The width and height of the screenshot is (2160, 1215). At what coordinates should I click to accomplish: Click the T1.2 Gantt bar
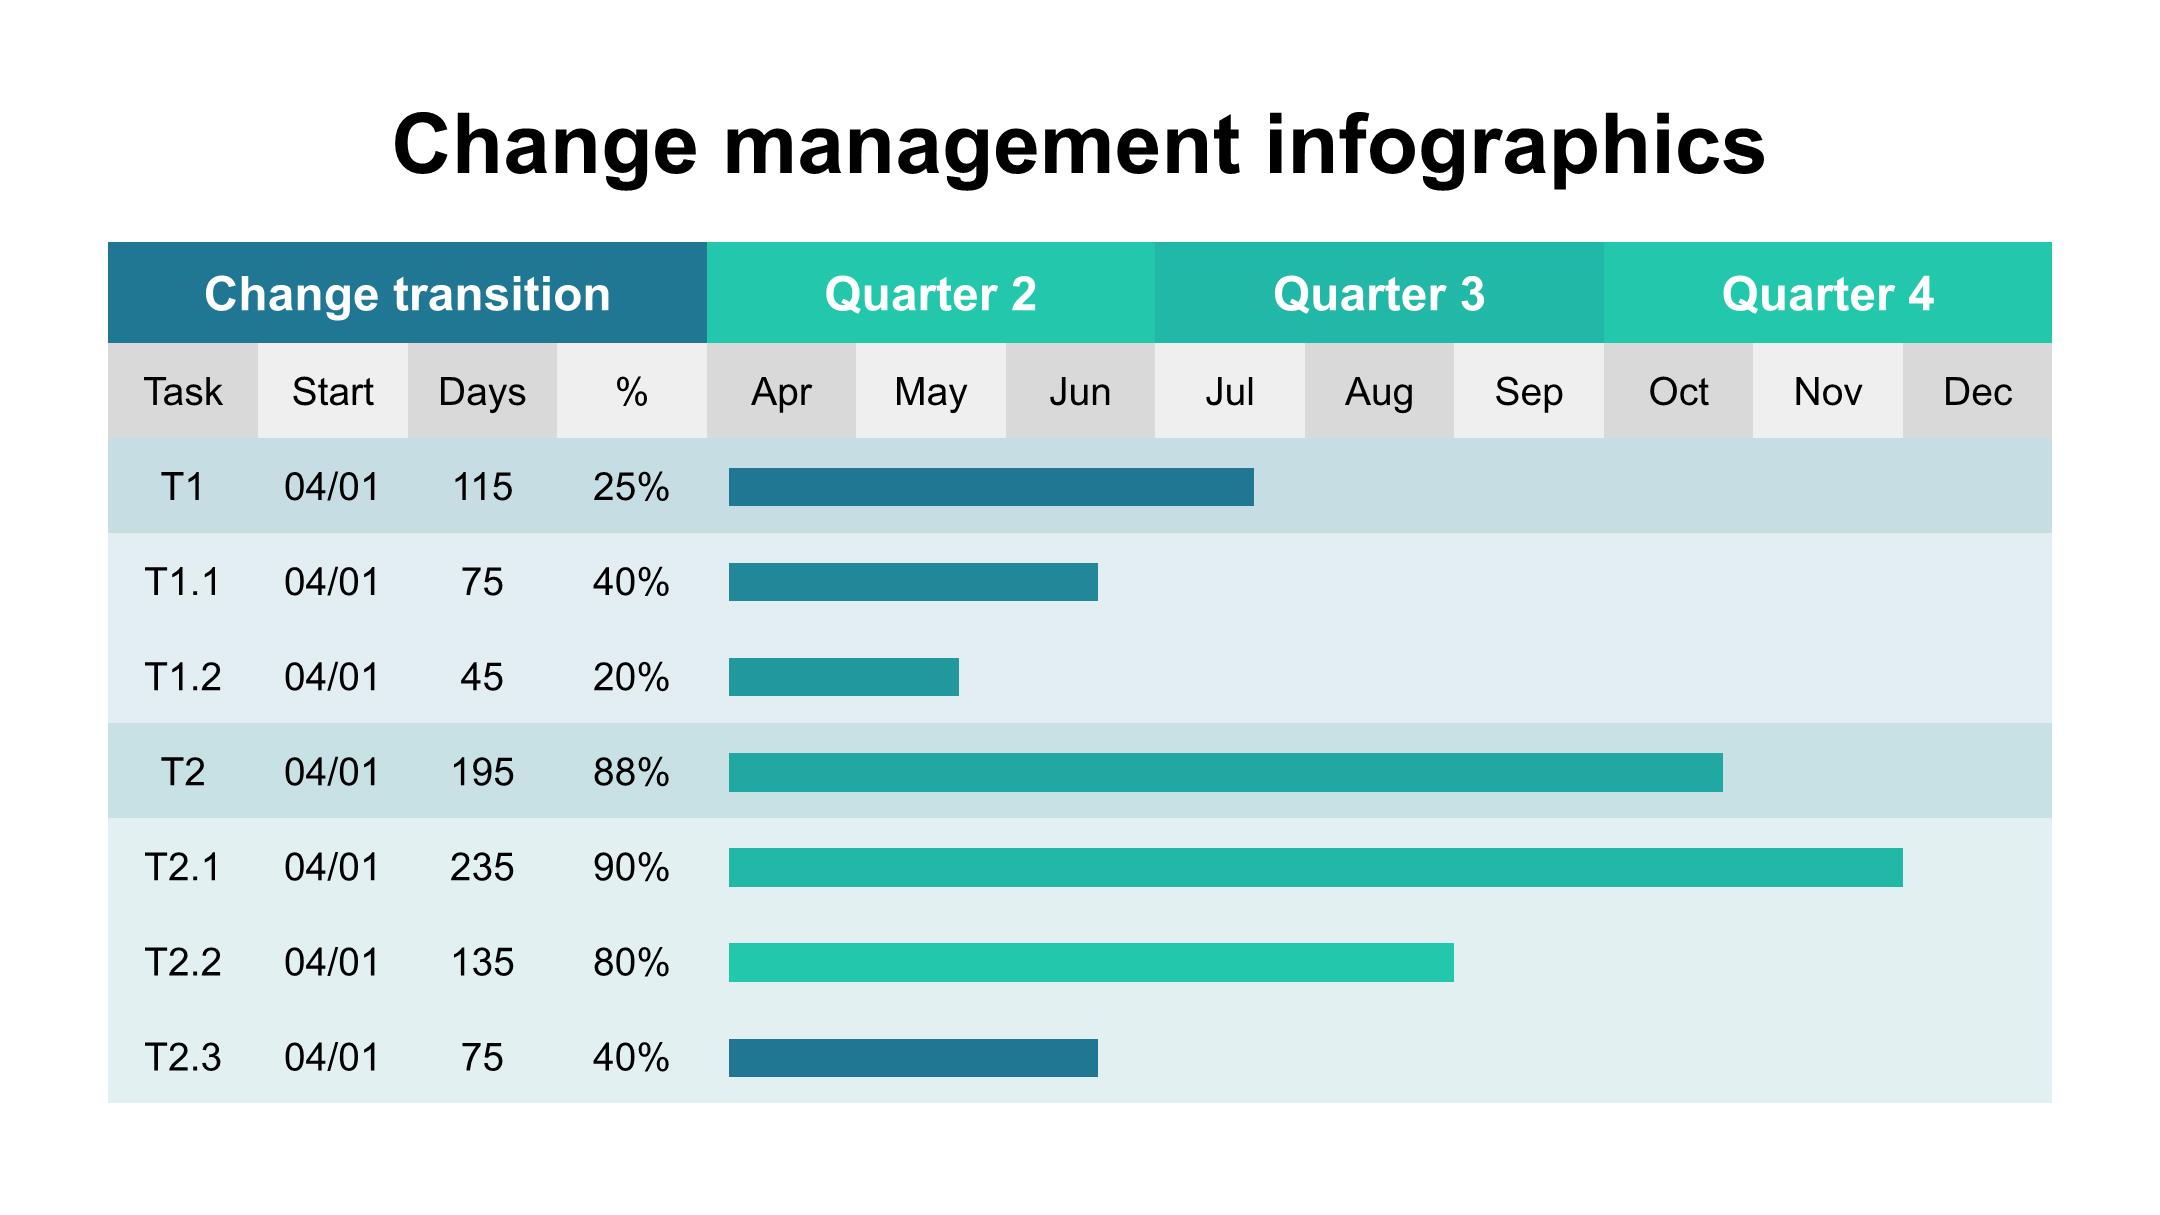tap(843, 677)
